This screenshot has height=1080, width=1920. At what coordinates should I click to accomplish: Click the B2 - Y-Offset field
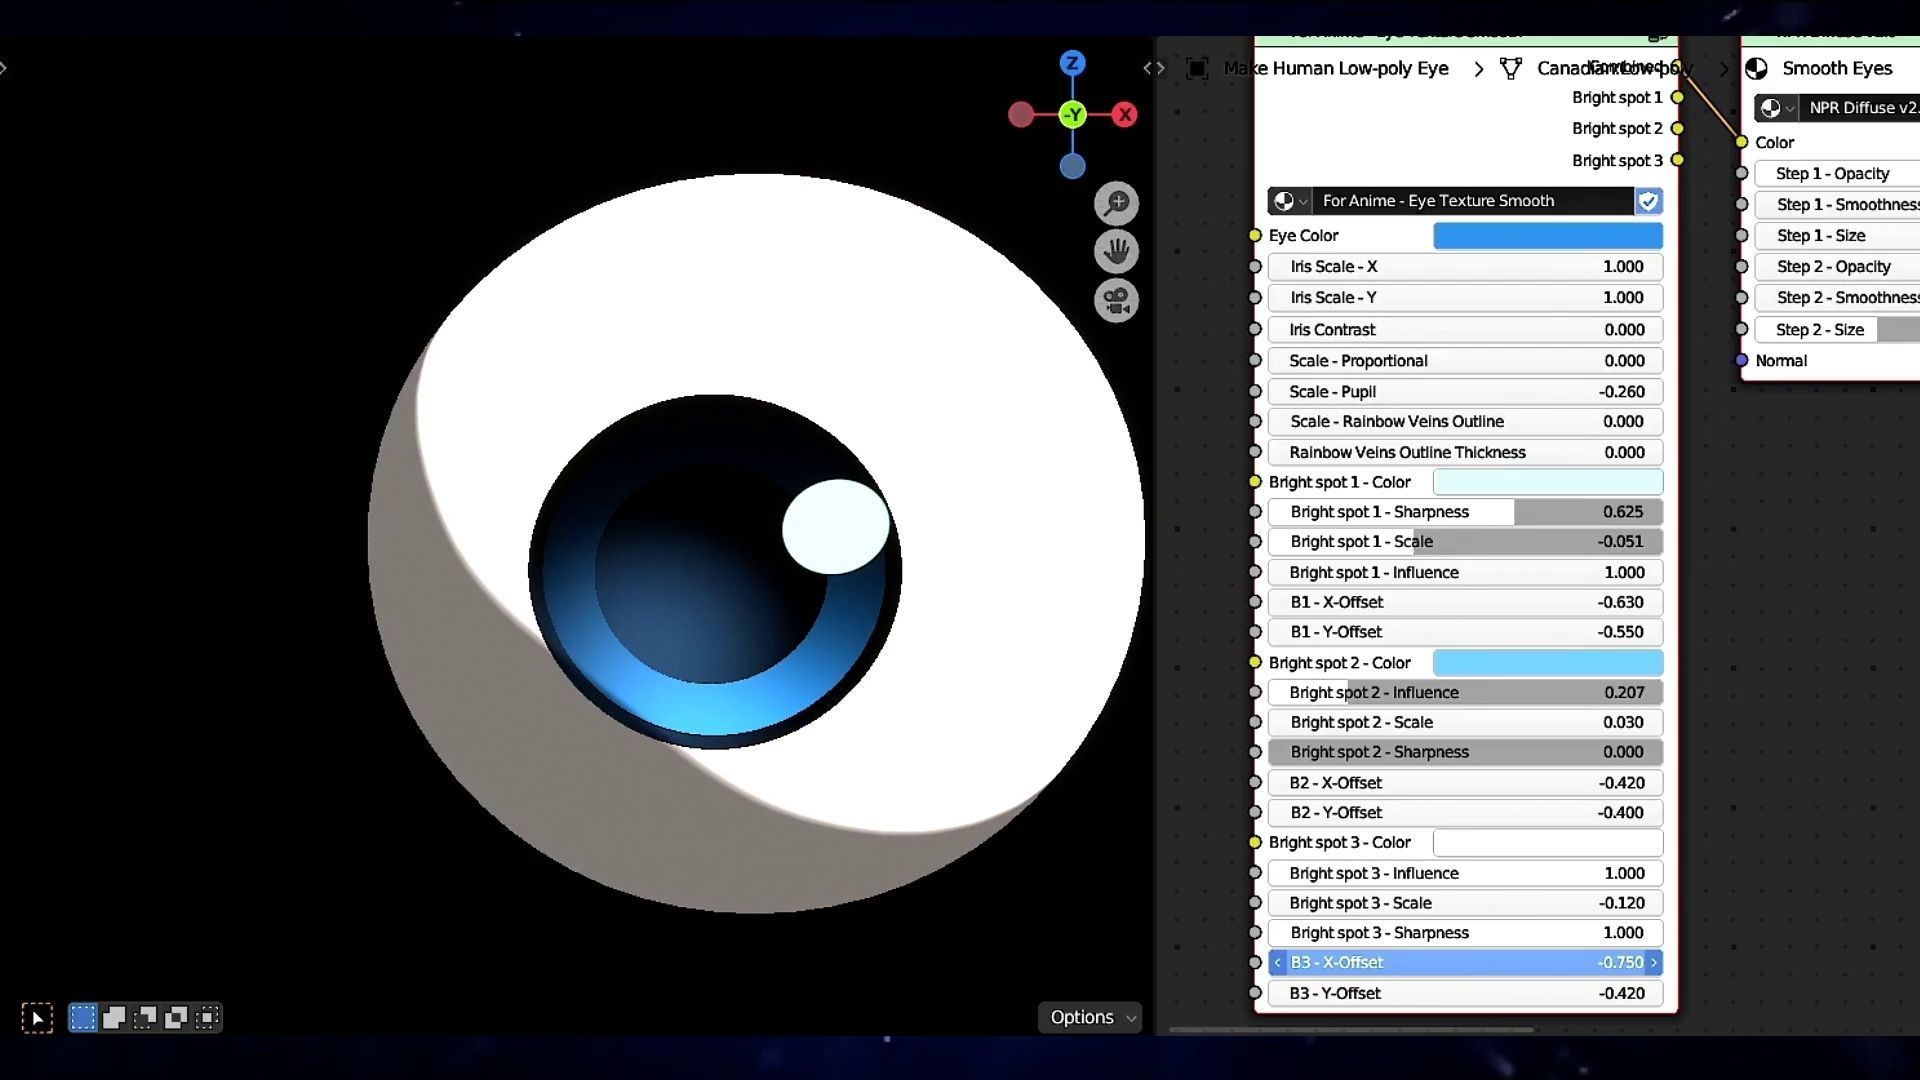1465,813
